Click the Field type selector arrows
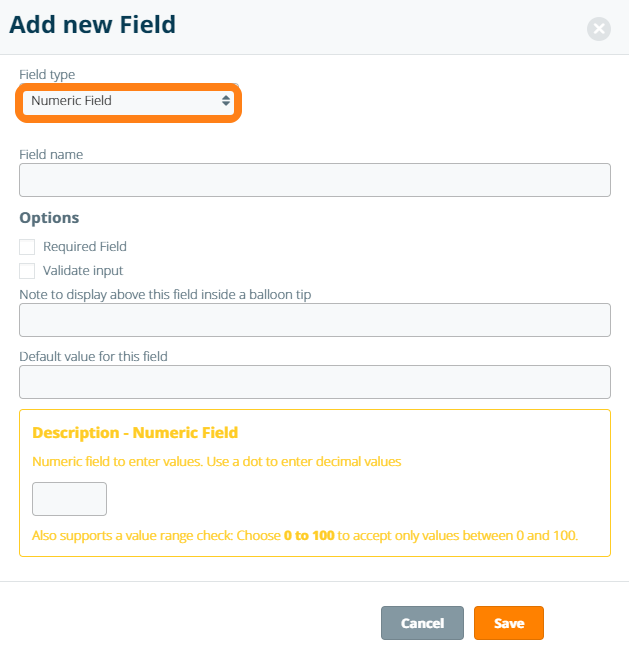Screen dimensions: 629x669 (x=226, y=101)
